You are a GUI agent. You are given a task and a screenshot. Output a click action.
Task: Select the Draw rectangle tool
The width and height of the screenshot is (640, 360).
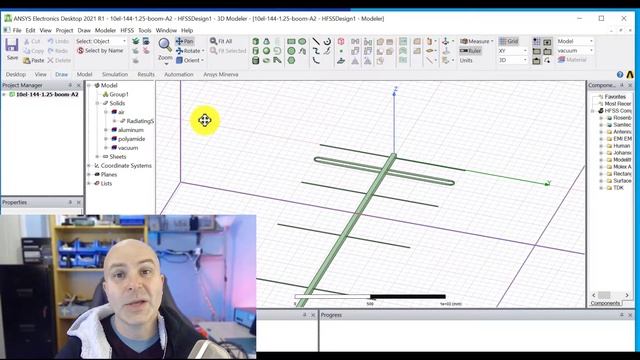(x=291, y=41)
